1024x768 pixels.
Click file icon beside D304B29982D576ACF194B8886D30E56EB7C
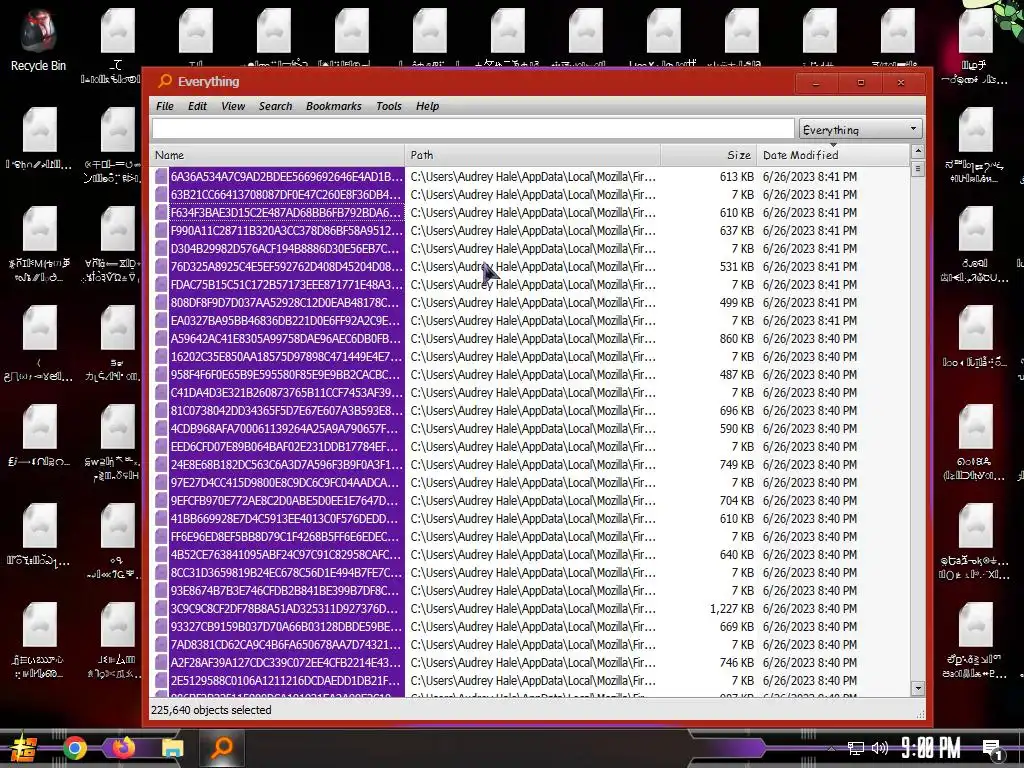(x=161, y=248)
